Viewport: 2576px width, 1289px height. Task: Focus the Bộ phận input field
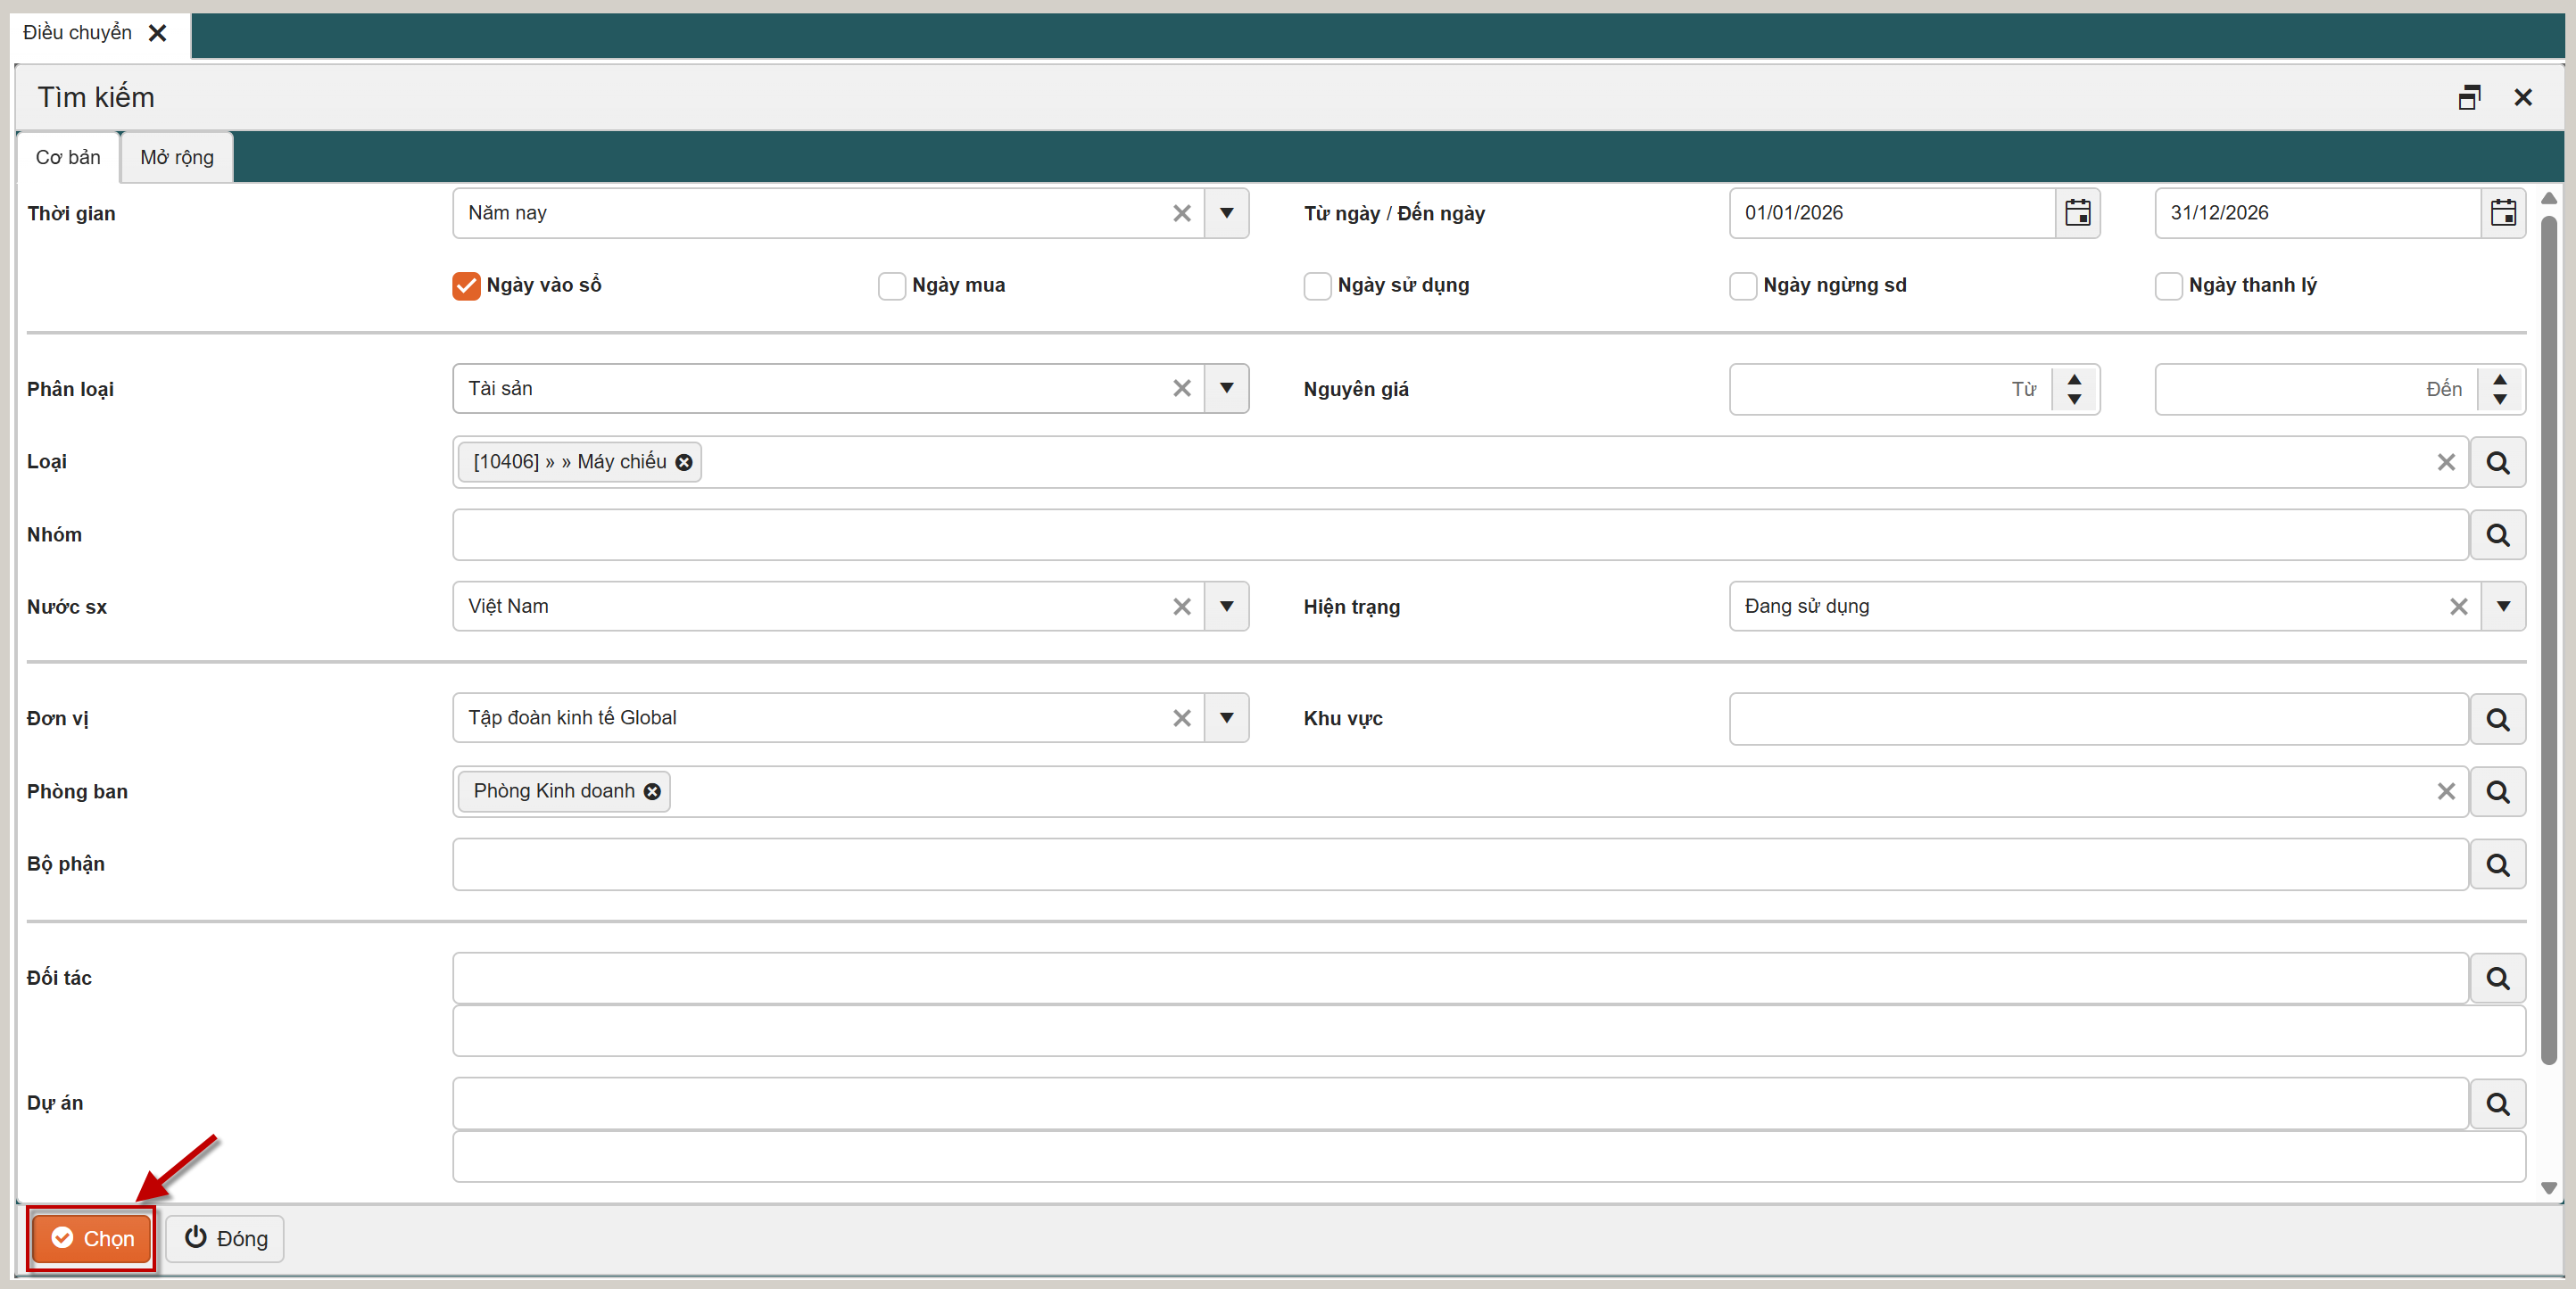tap(1460, 864)
